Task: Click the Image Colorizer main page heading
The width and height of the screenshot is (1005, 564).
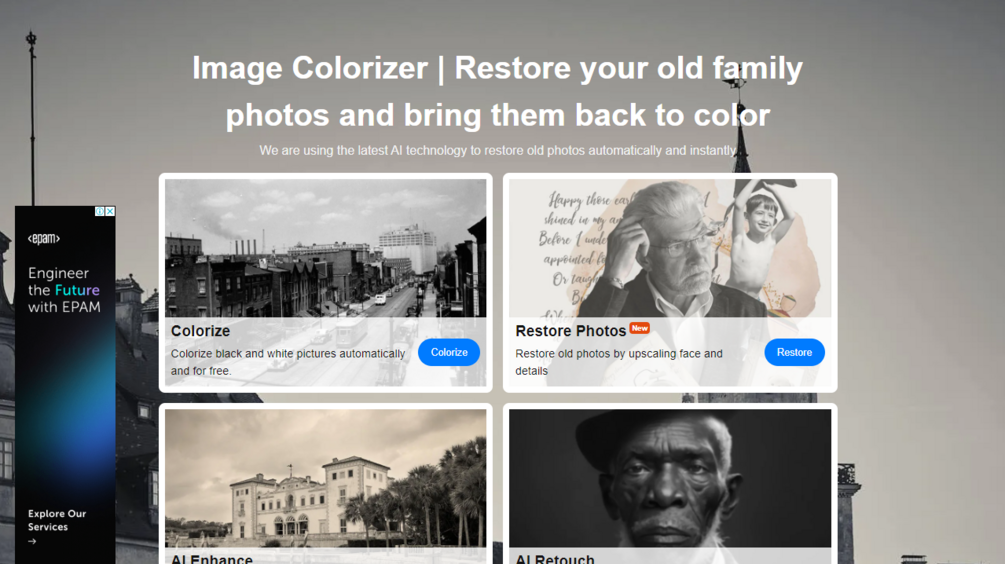Action: tap(497, 92)
